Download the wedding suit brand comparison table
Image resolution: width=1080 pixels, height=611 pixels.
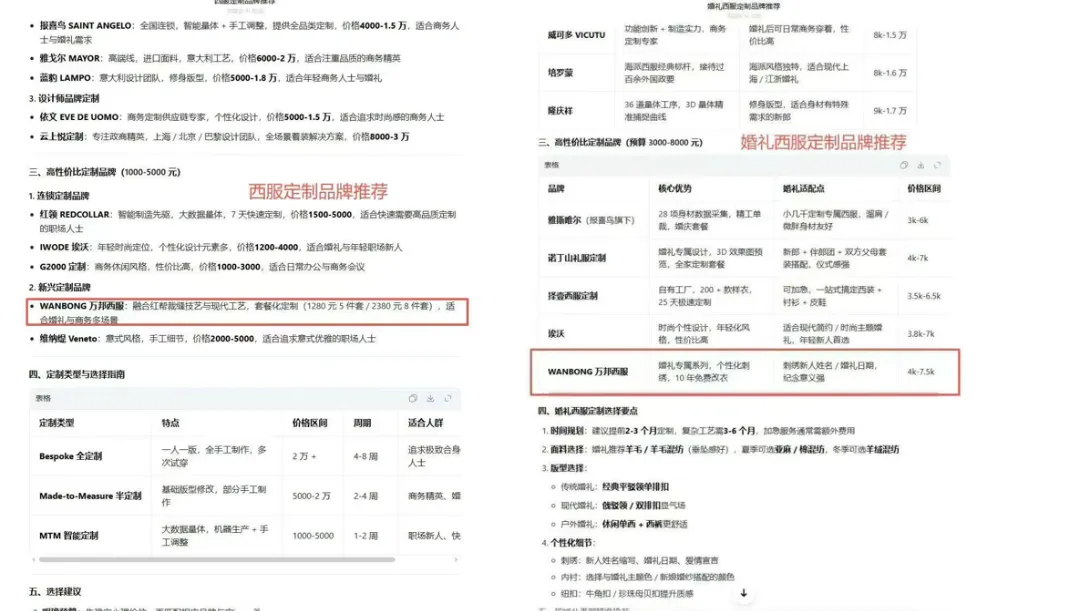point(920,166)
